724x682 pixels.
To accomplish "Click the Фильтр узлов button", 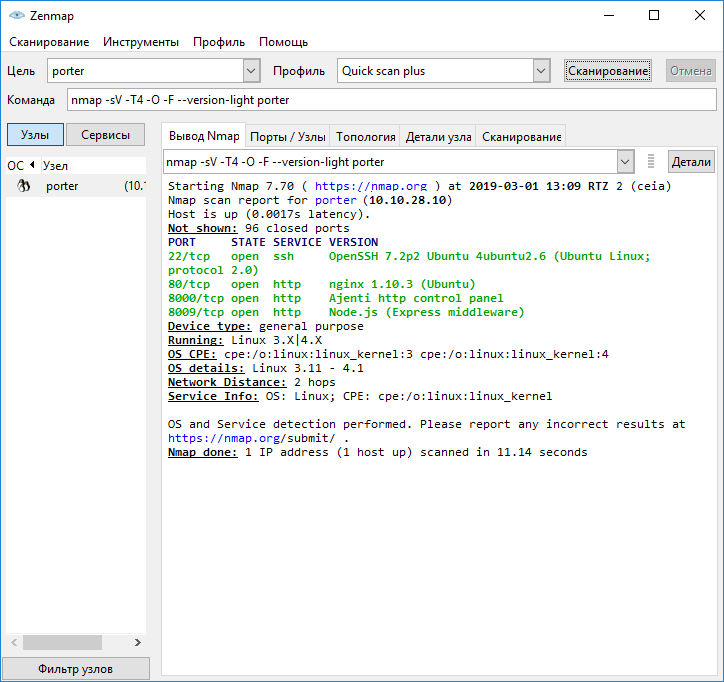I will coord(76,669).
